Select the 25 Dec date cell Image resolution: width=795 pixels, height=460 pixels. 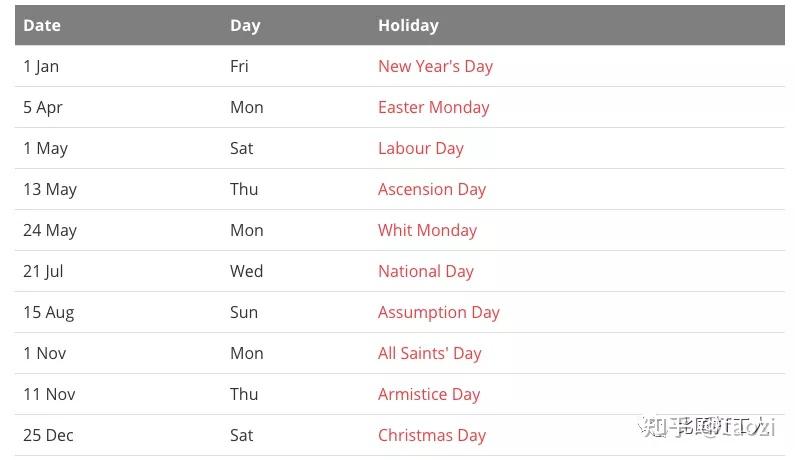coord(49,435)
